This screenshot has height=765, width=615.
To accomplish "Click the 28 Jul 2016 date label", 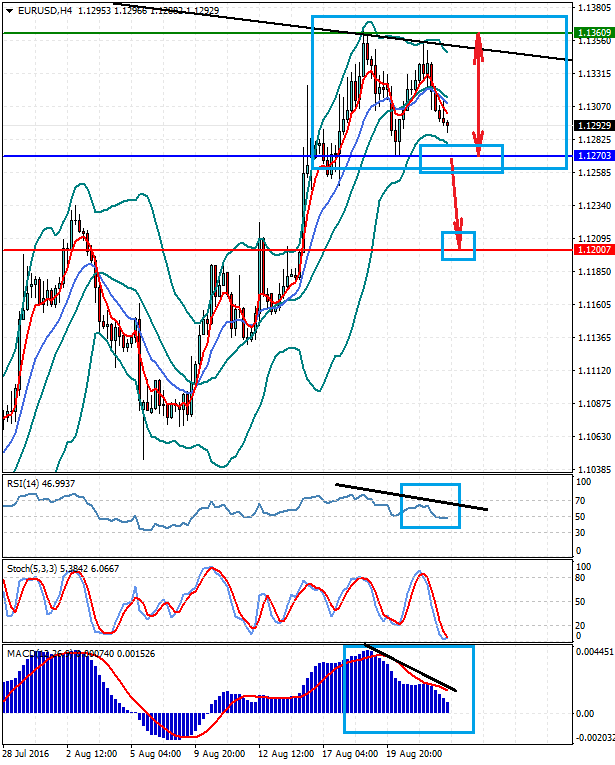I will pos(25,752).
